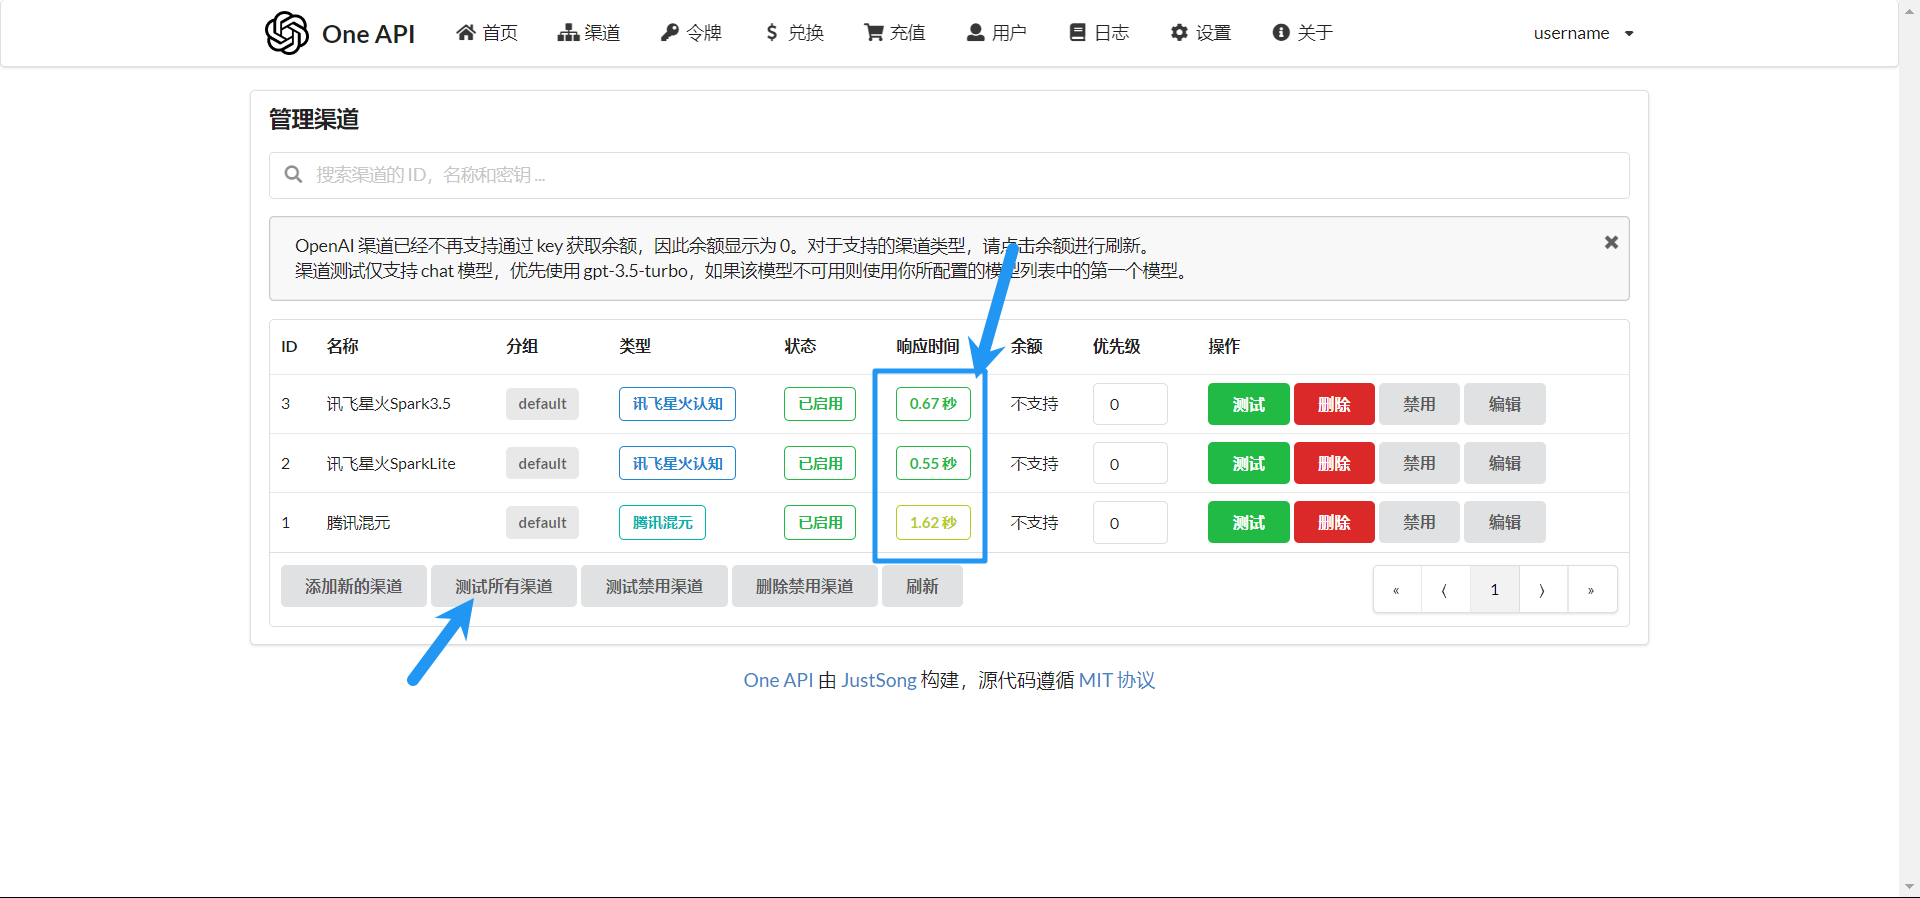Expand the username dropdown menu
Viewport: 1920px width, 898px height.
coord(1583,33)
